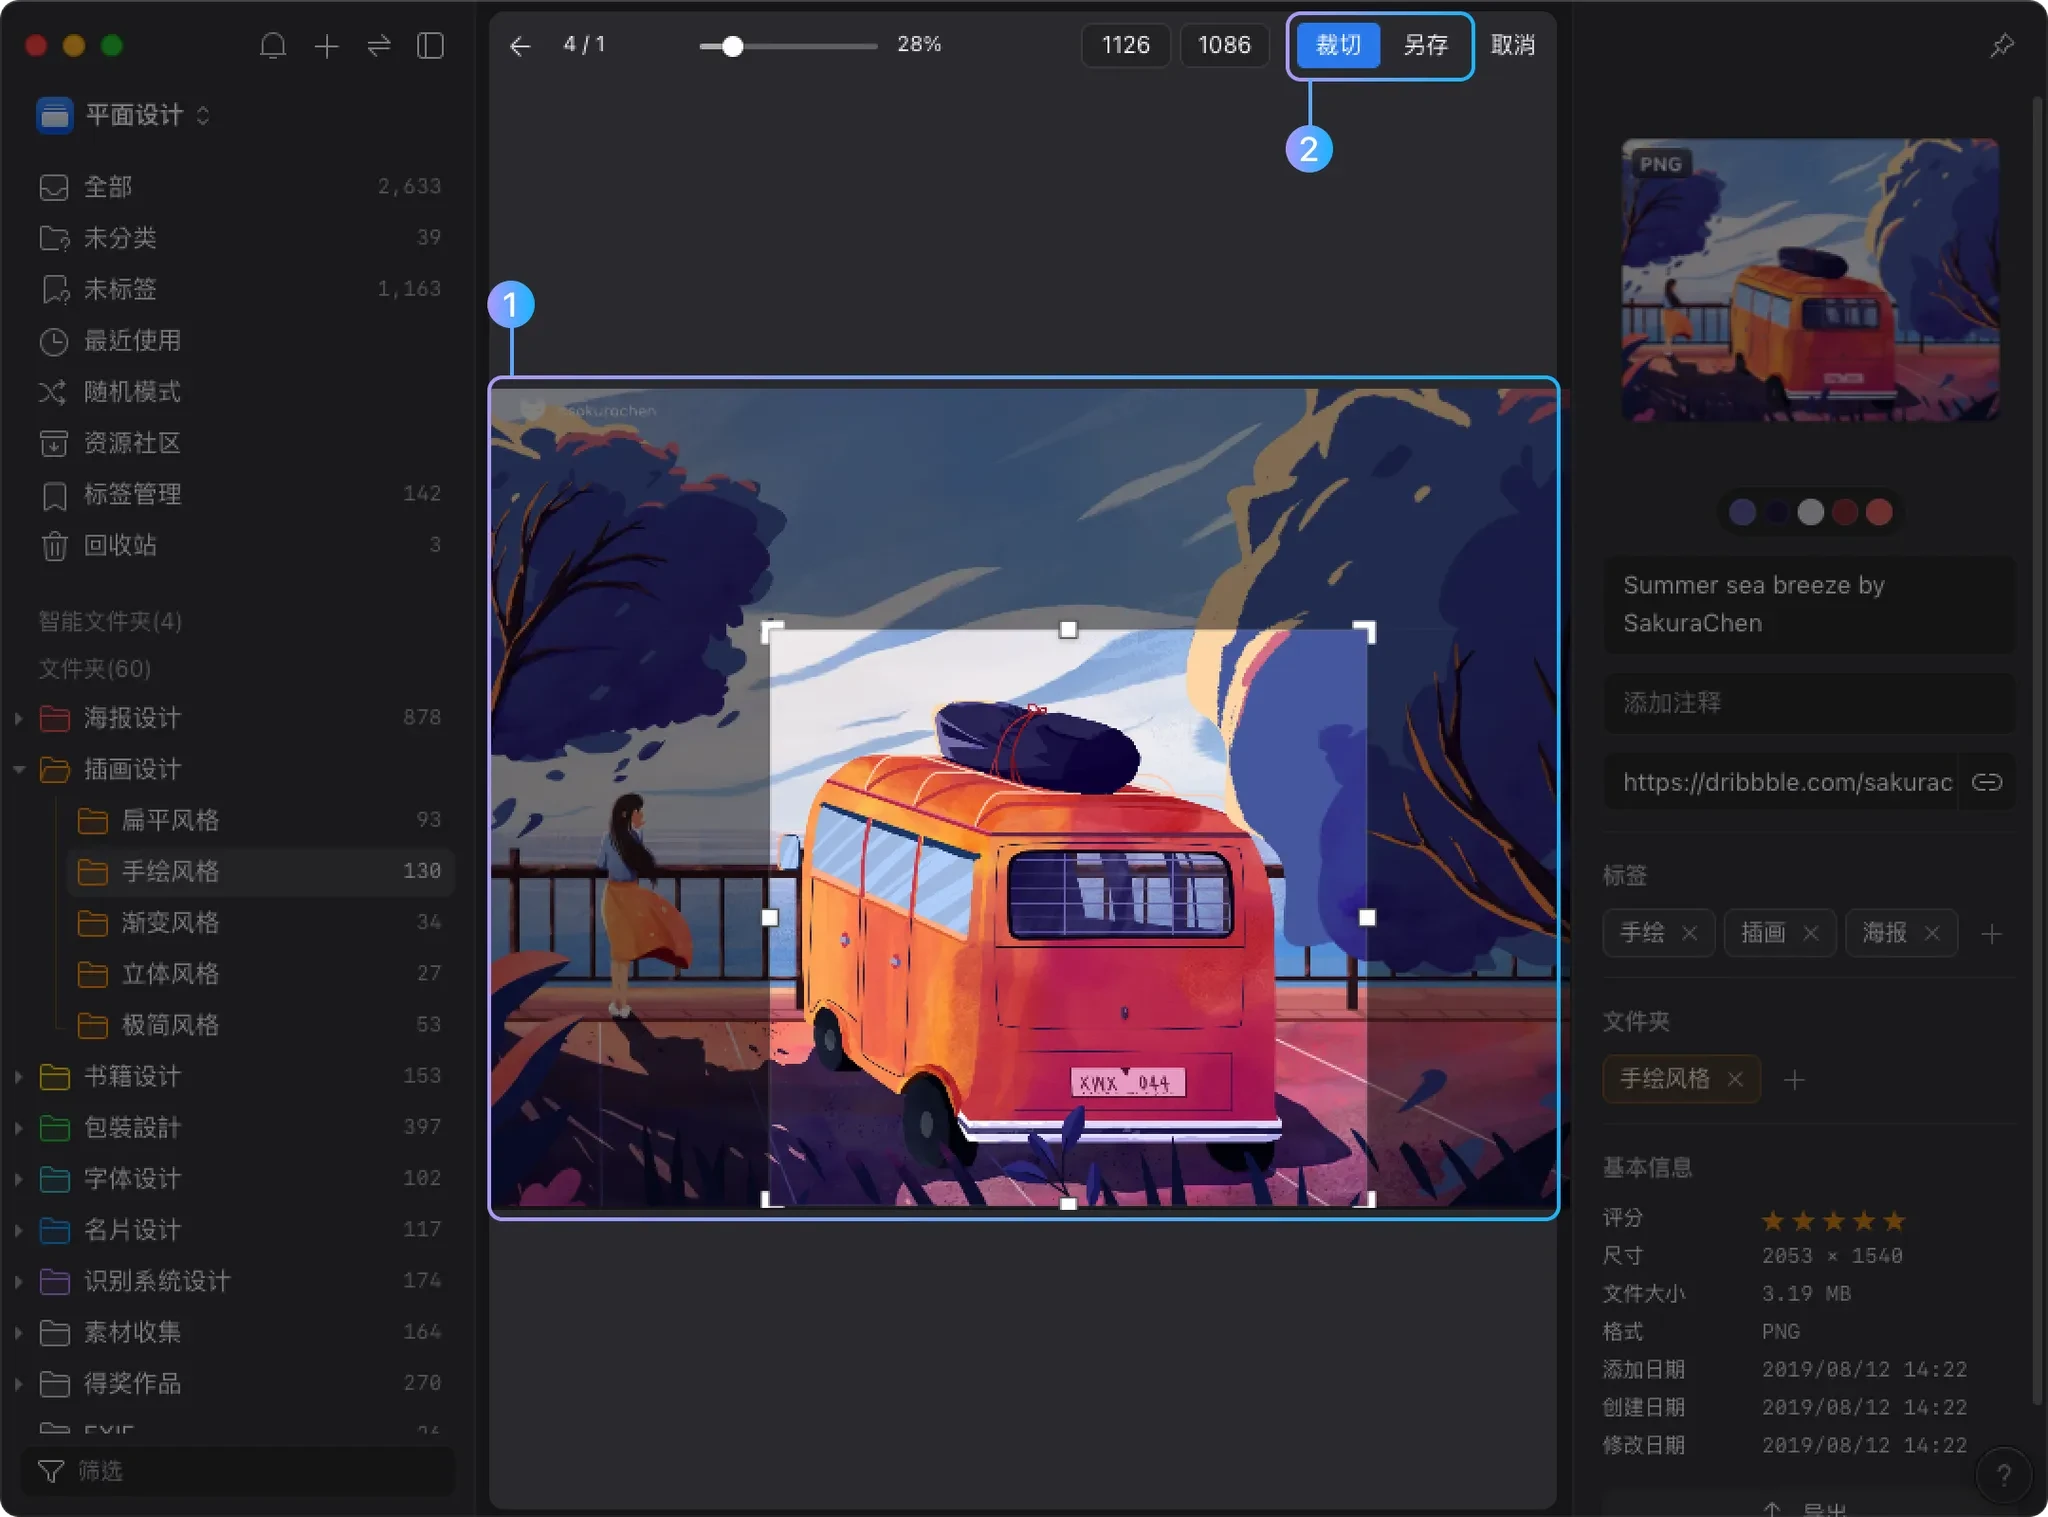Open link via the URL link icon
Image resolution: width=2048 pixels, height=1517 pixels.
pos(1987,782)
